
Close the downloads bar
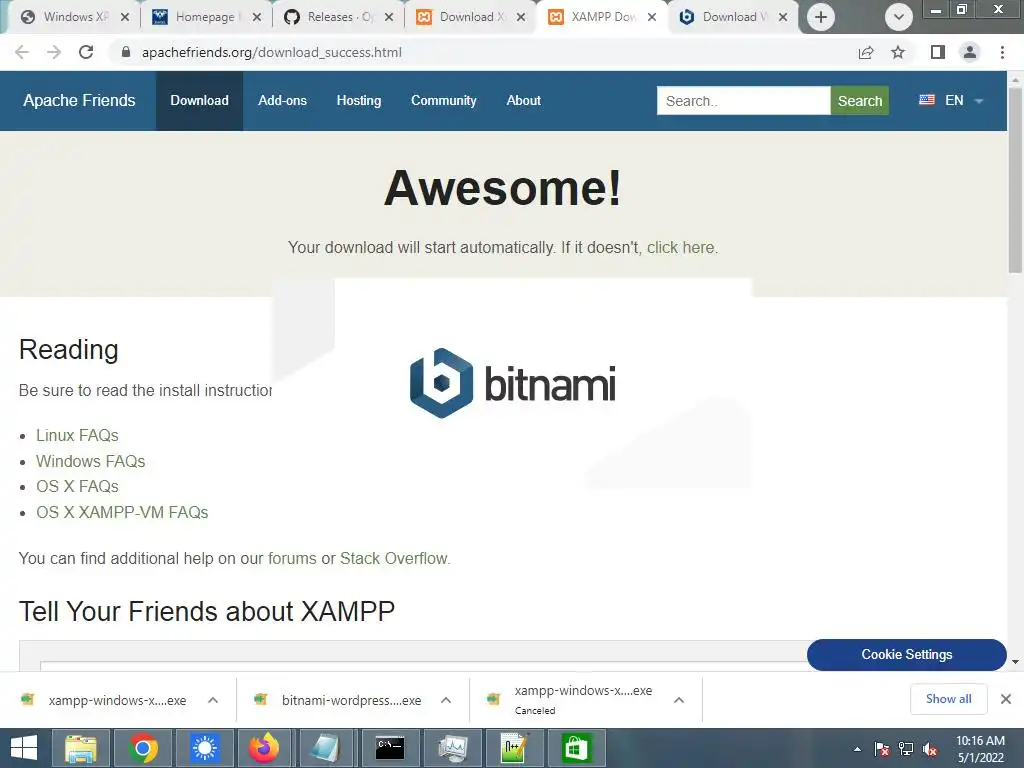1006,699
